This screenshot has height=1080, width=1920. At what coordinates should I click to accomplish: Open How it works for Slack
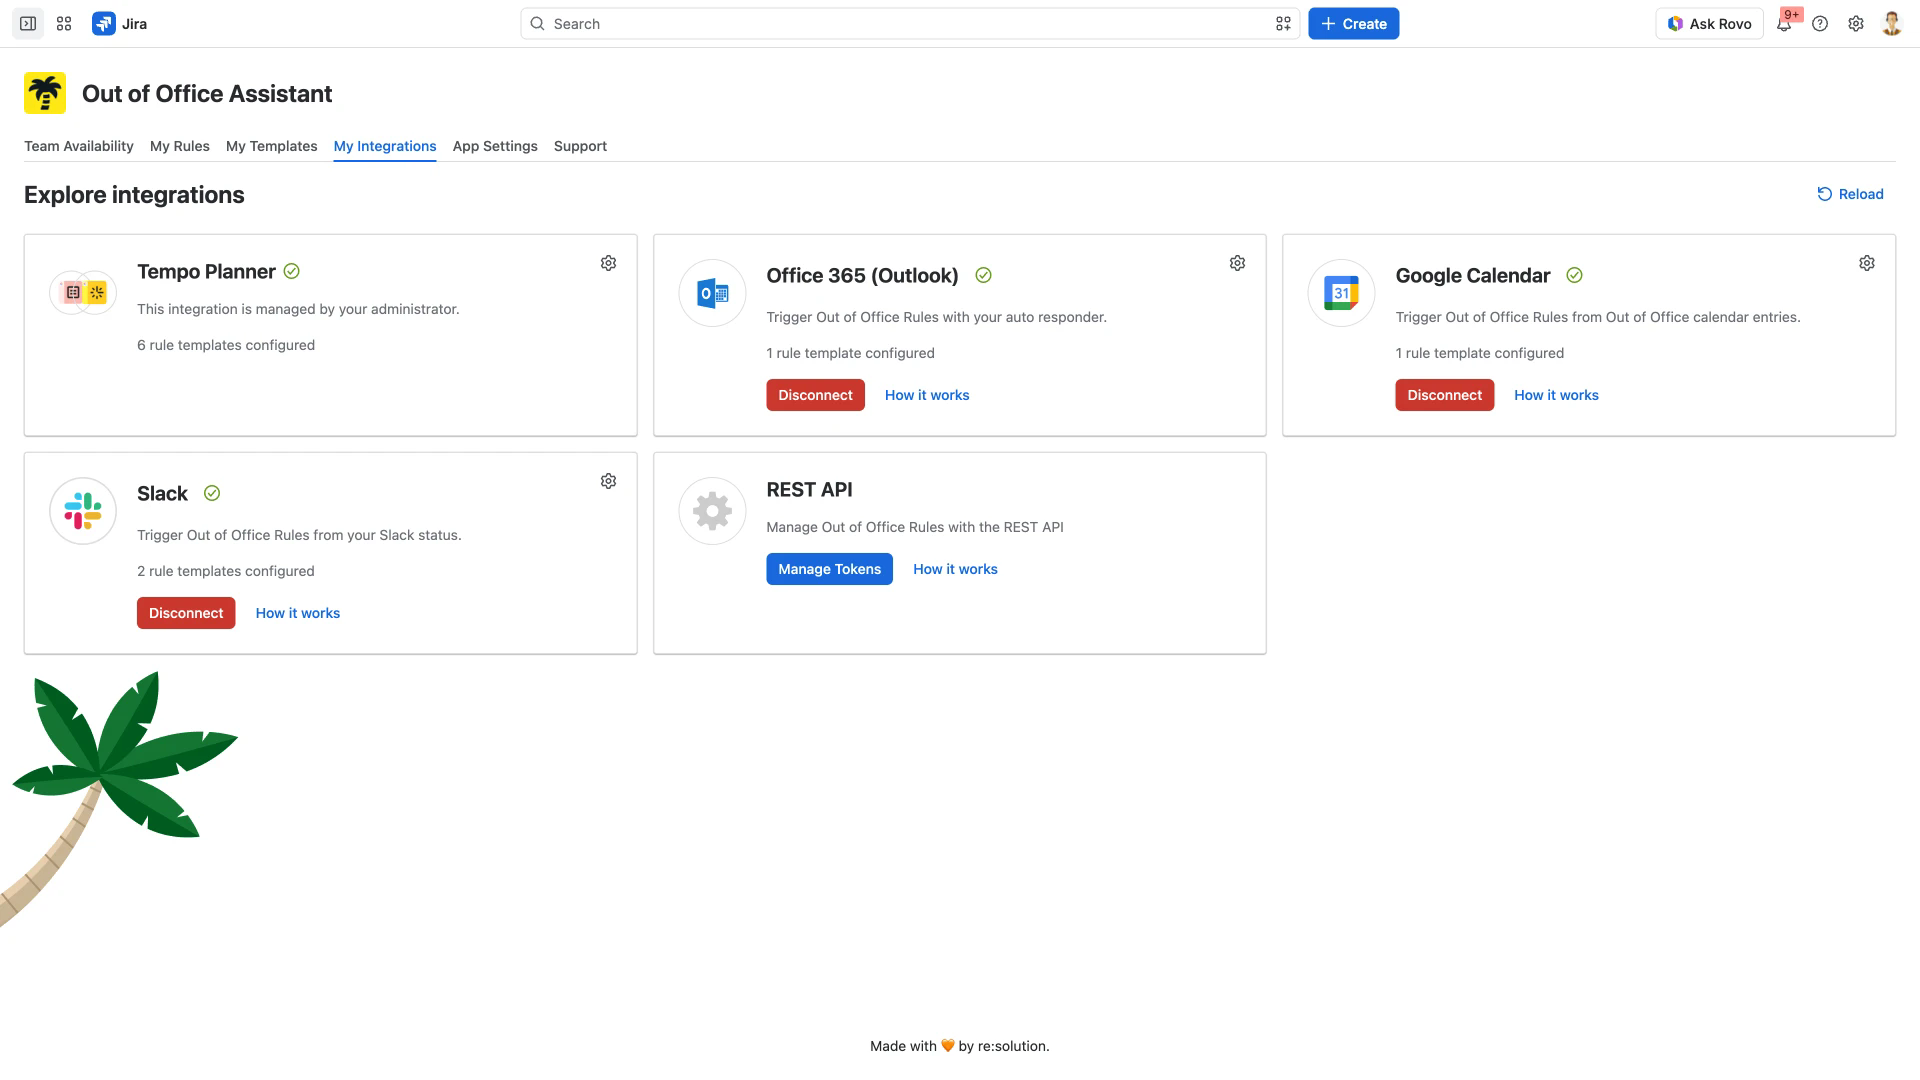coord(298,613)
